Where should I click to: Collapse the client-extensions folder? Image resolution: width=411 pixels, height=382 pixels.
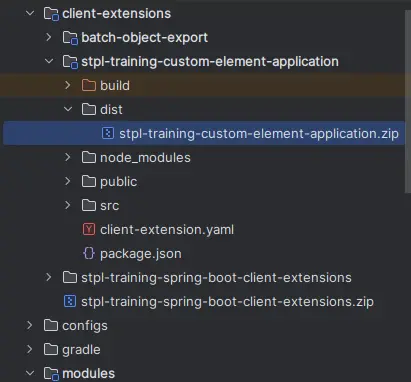coord(30,13)
